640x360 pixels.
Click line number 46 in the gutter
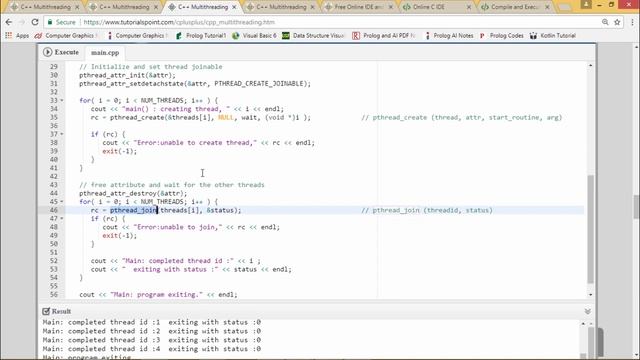pos(53,210)
